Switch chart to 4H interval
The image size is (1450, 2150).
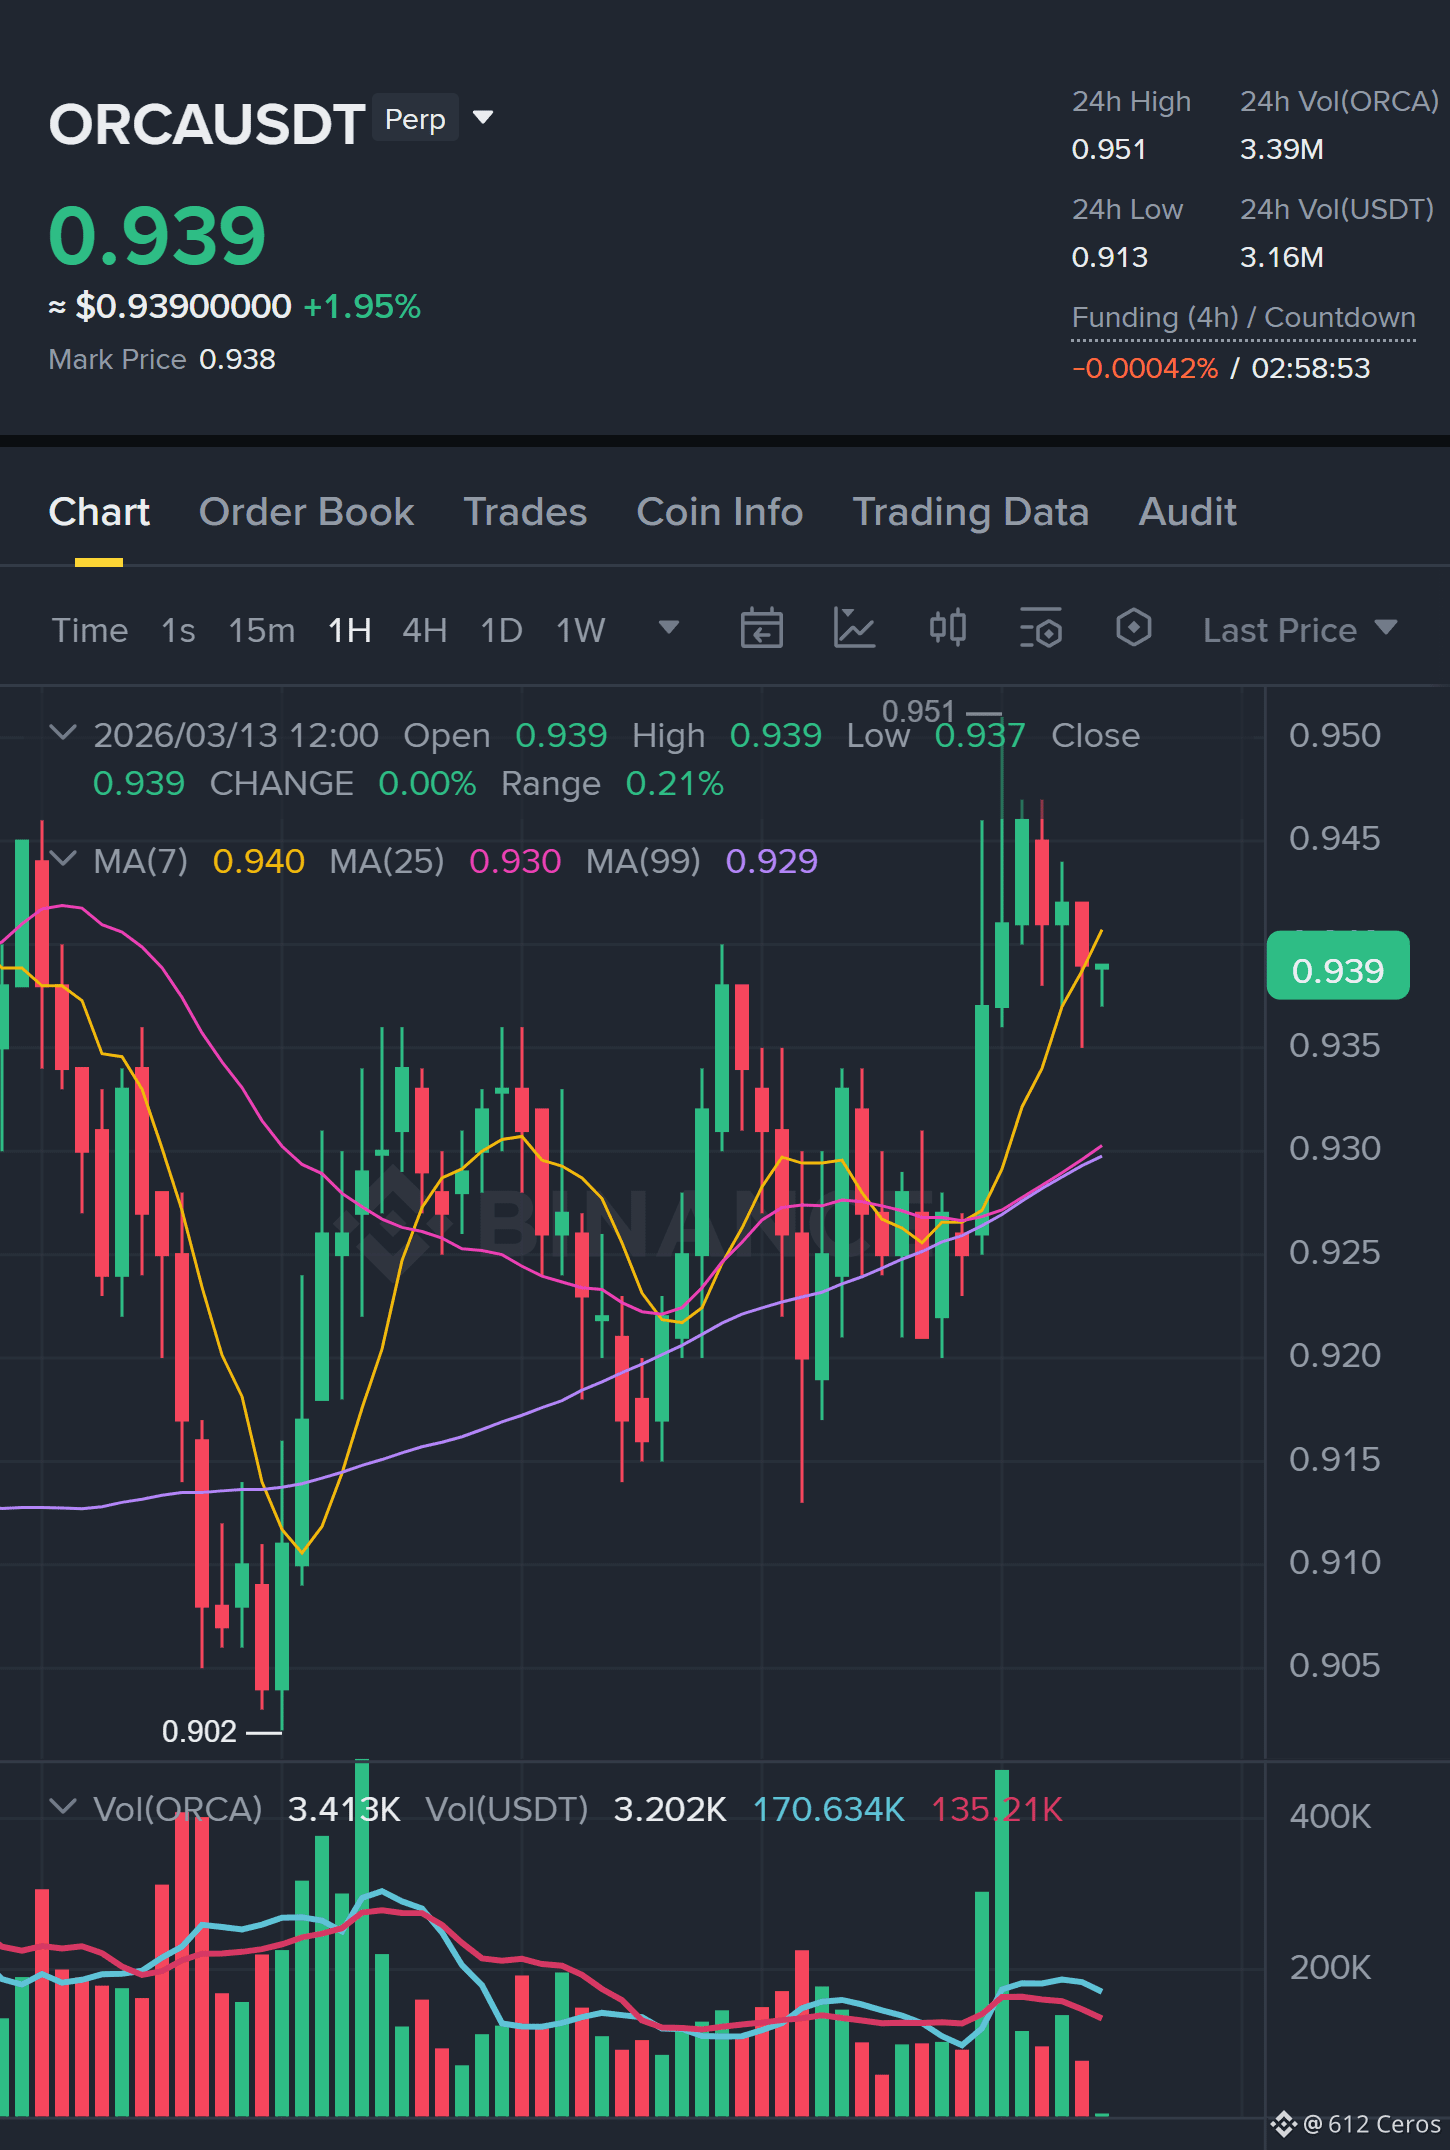(424, 630)
